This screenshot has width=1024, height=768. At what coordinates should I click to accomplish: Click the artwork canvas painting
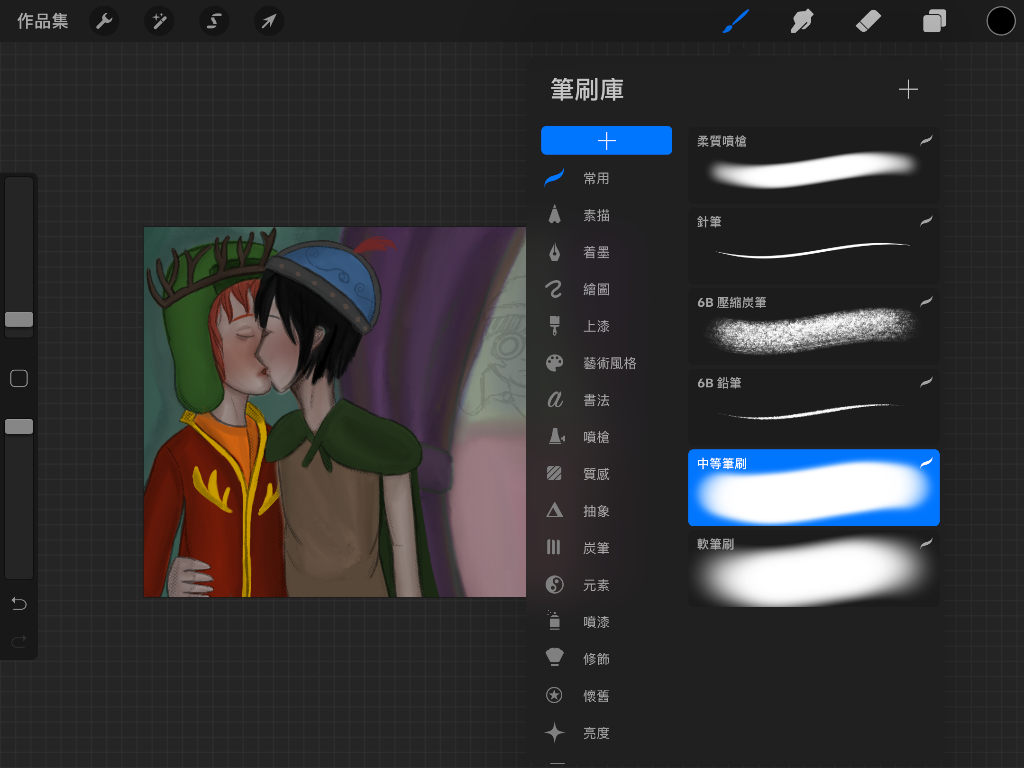(x=334, y=412)
